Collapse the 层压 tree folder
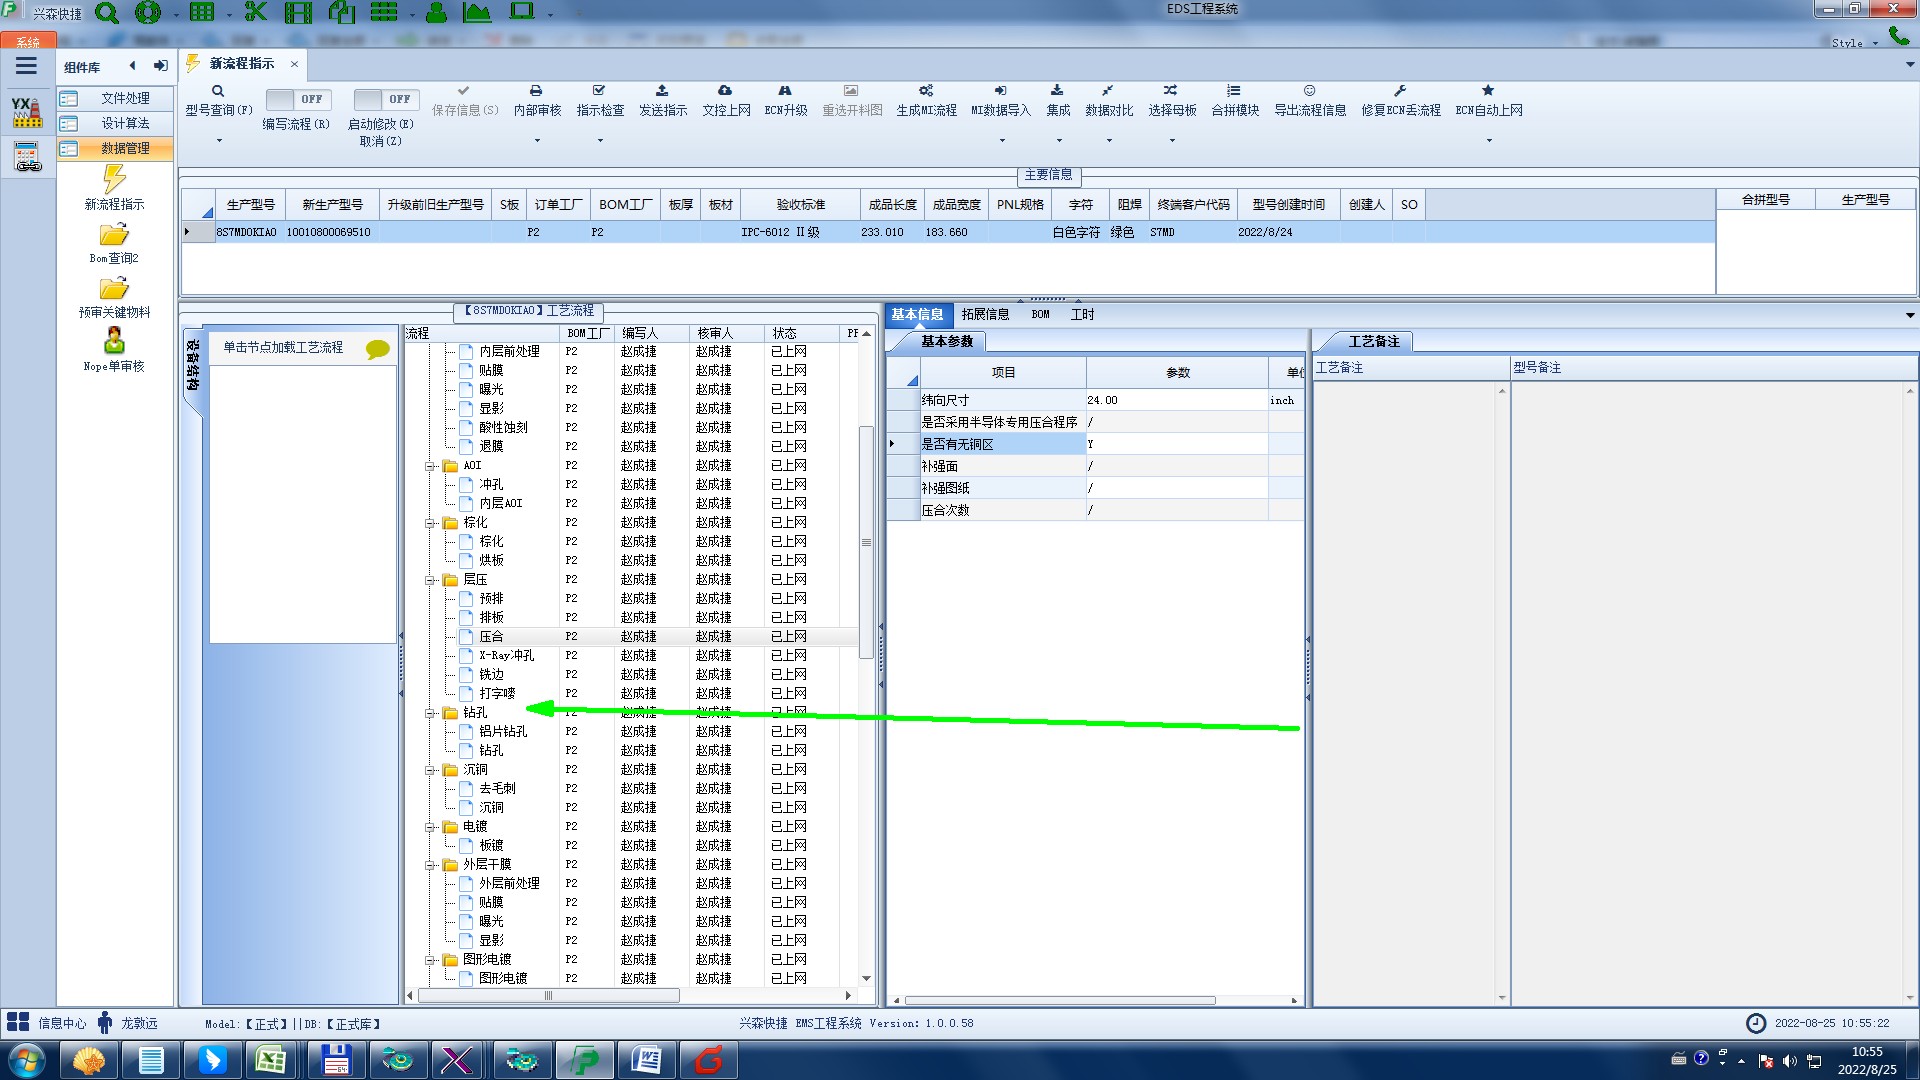 pyautogui.click(x=430, y=580)
